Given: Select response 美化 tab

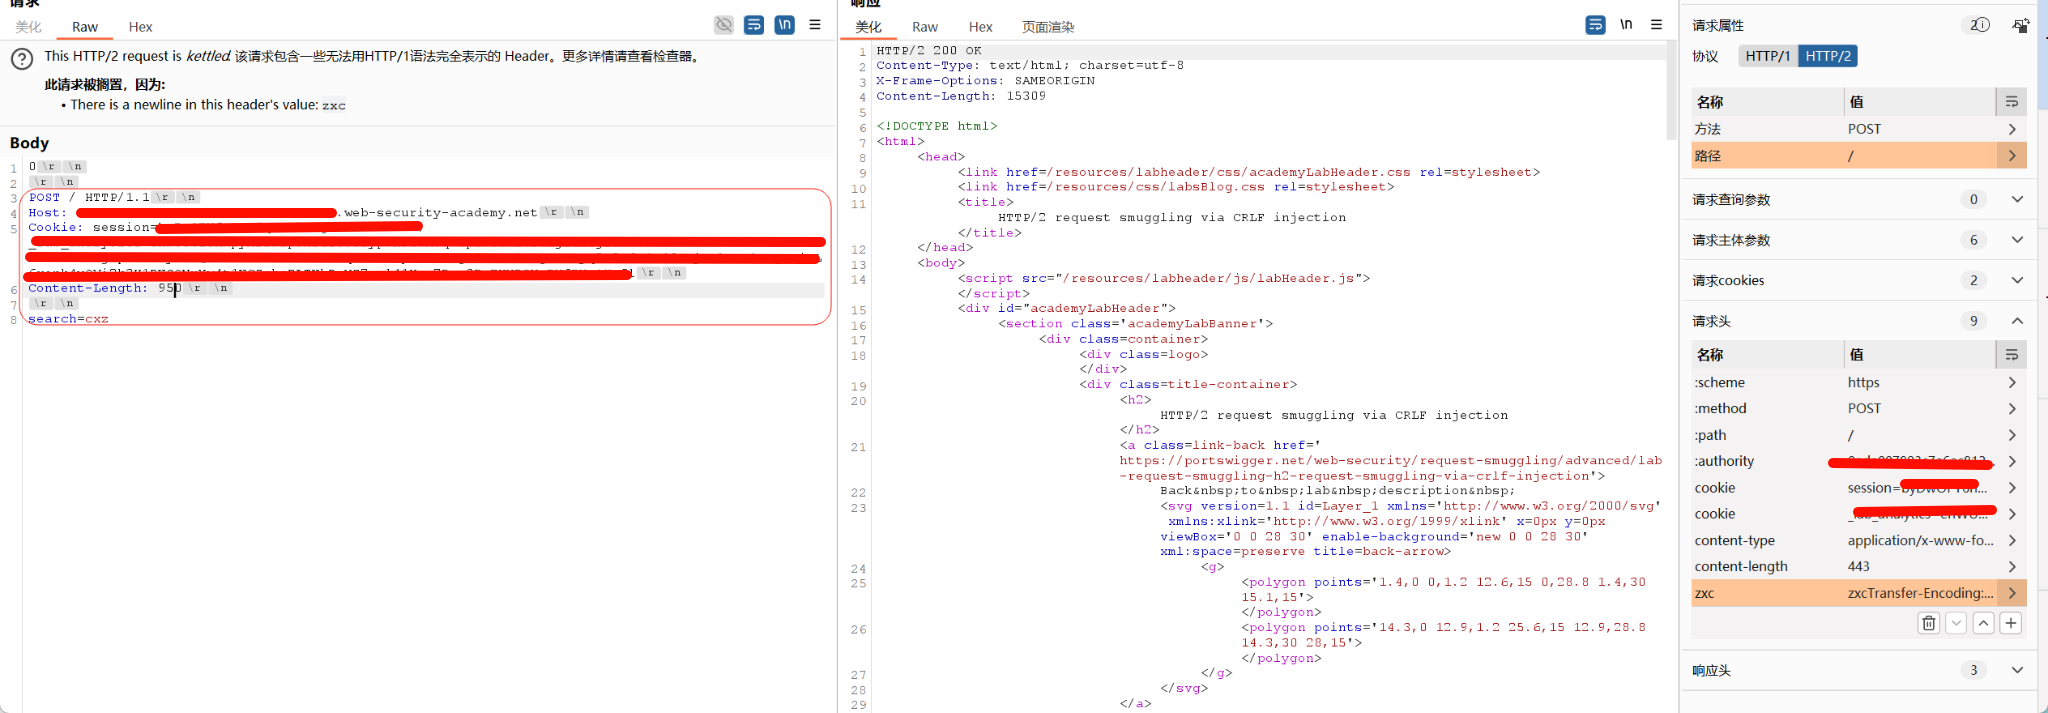Looking at the screenshot, I should click(869, 27).
